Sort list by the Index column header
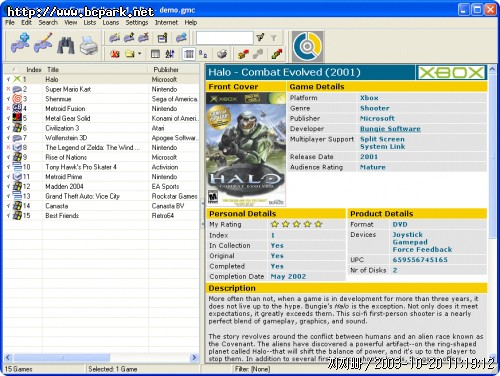Viewport: 500px width, 376px height. 33,69
